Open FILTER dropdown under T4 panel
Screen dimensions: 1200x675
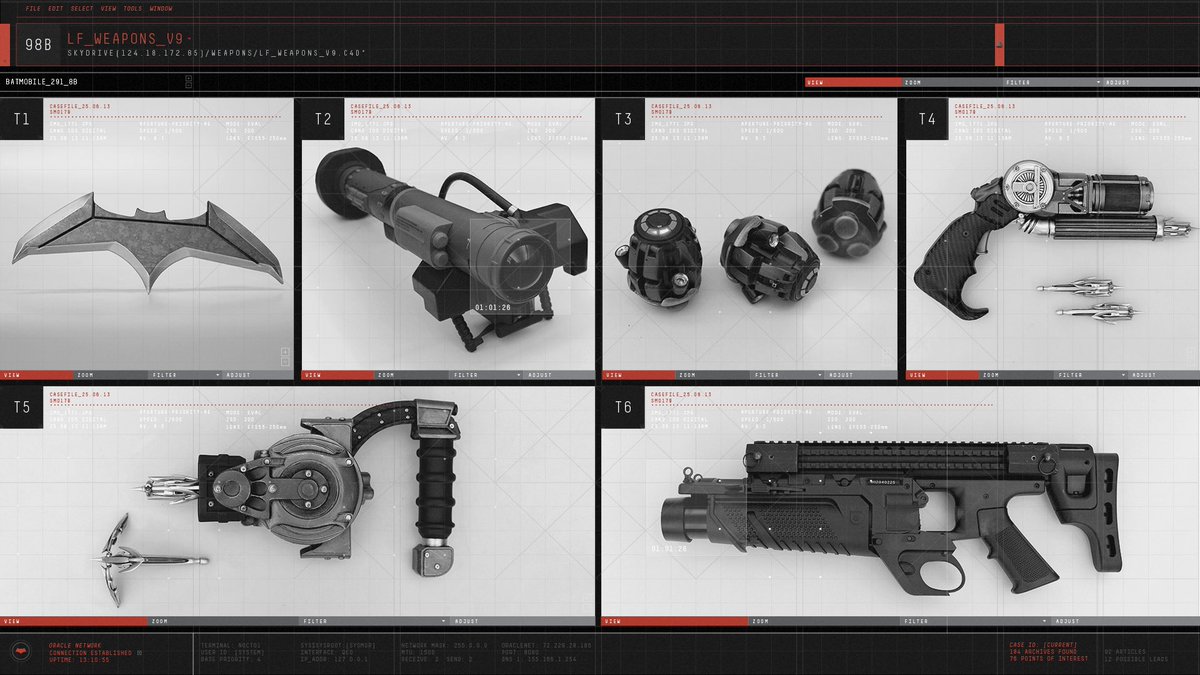[x=1091, y=375]
